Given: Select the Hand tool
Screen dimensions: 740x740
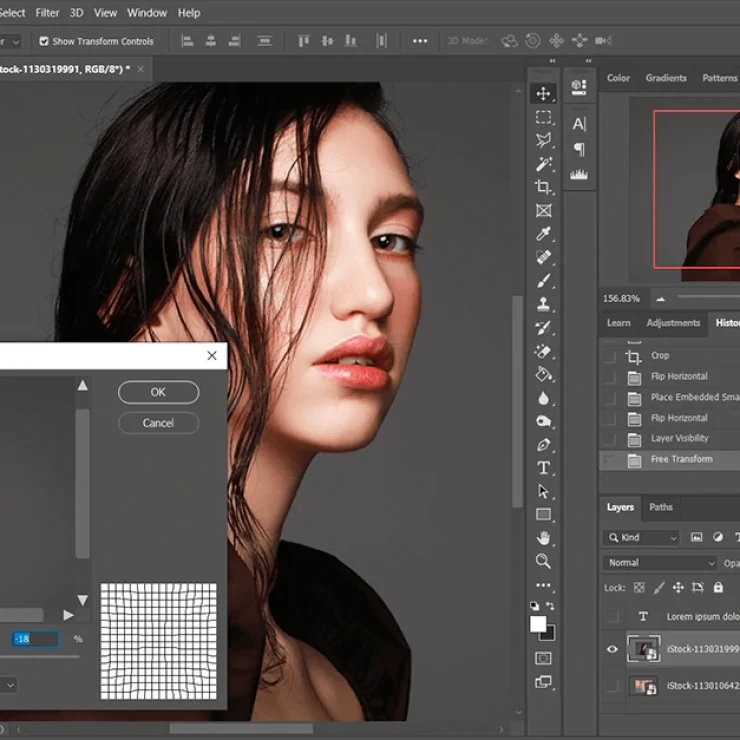Looking at the screenshot, I should tap(543, 538).
